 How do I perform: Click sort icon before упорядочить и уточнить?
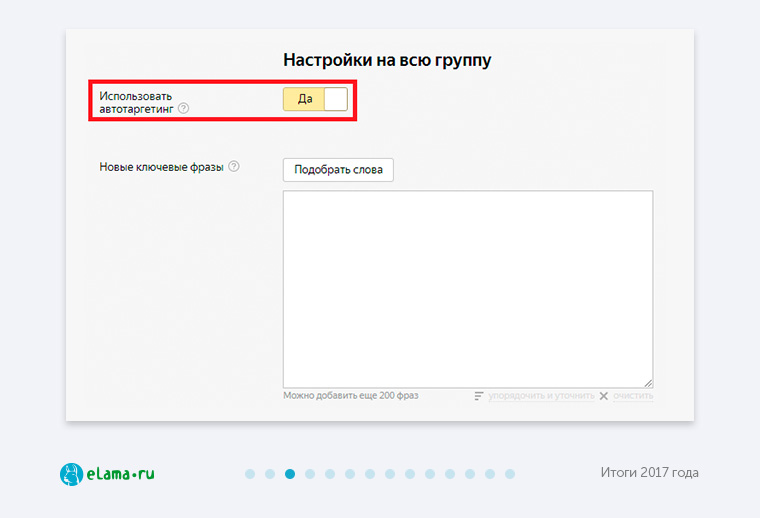(479, 396)
